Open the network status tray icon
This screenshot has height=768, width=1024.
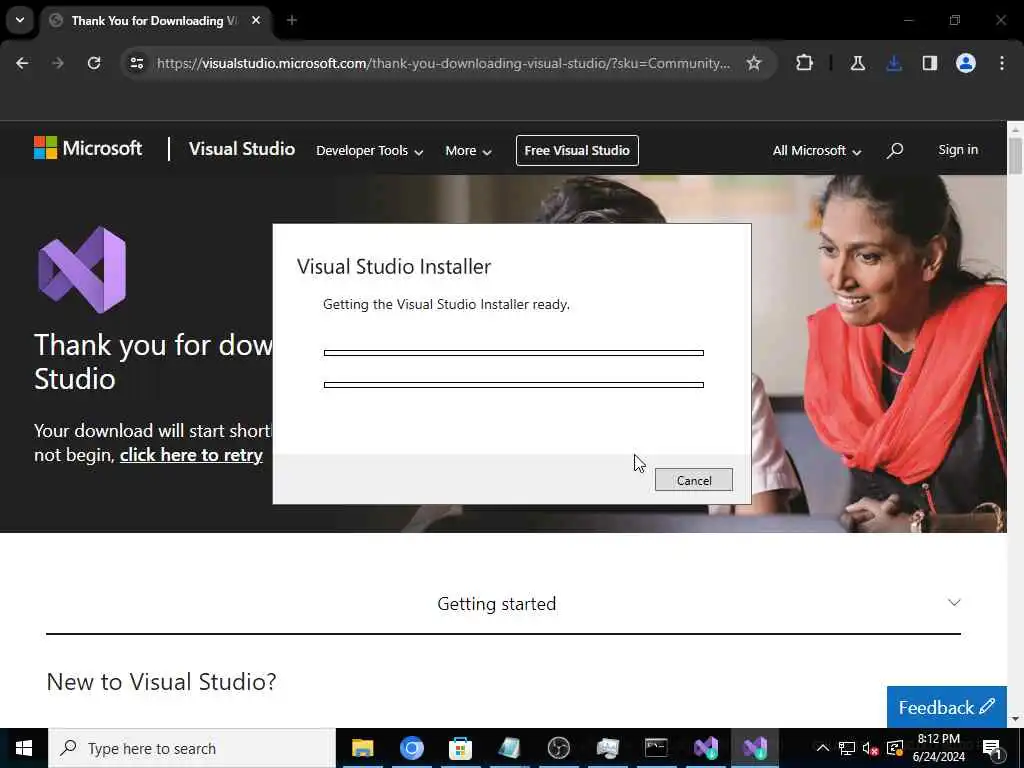tap(847, 748)
